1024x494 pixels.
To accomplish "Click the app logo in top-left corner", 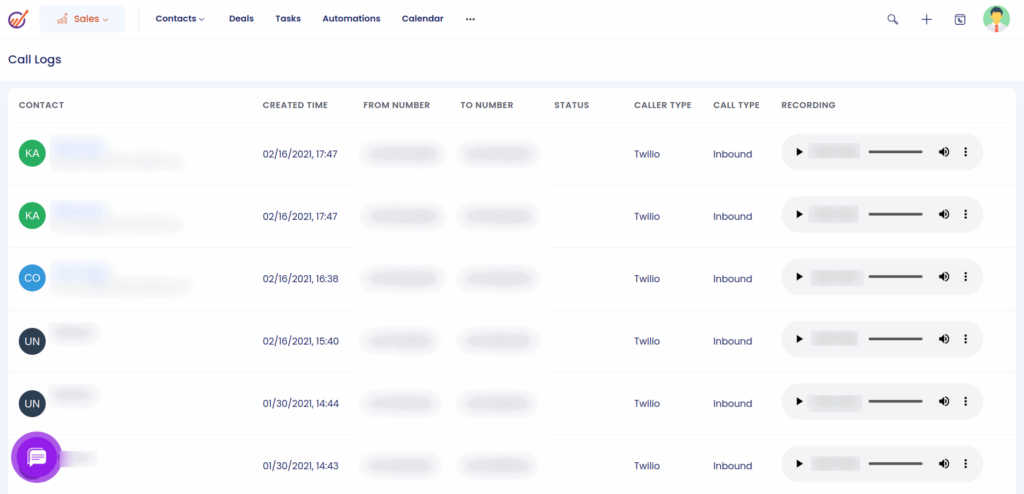I will [18, 19].
